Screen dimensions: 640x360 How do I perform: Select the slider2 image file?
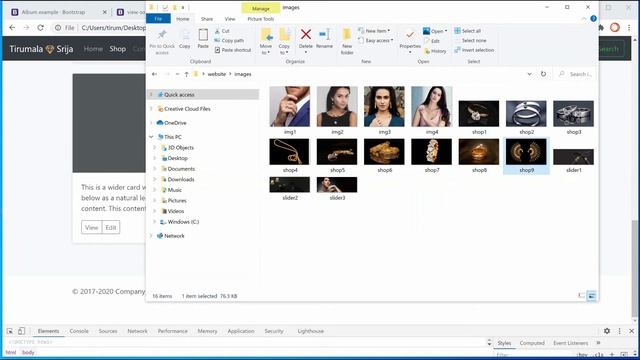pos(289,189)
